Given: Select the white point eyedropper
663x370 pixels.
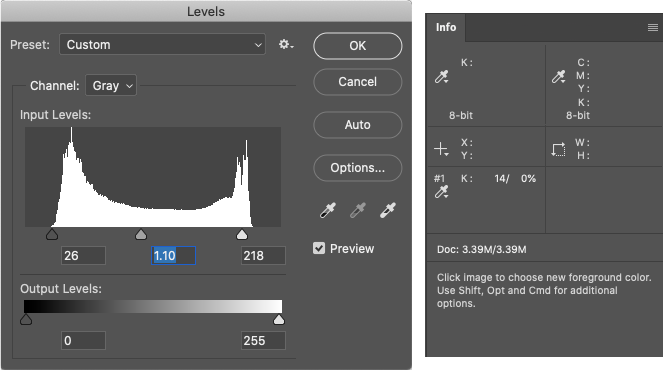Looking at the screenshot, I should point(388,210).
